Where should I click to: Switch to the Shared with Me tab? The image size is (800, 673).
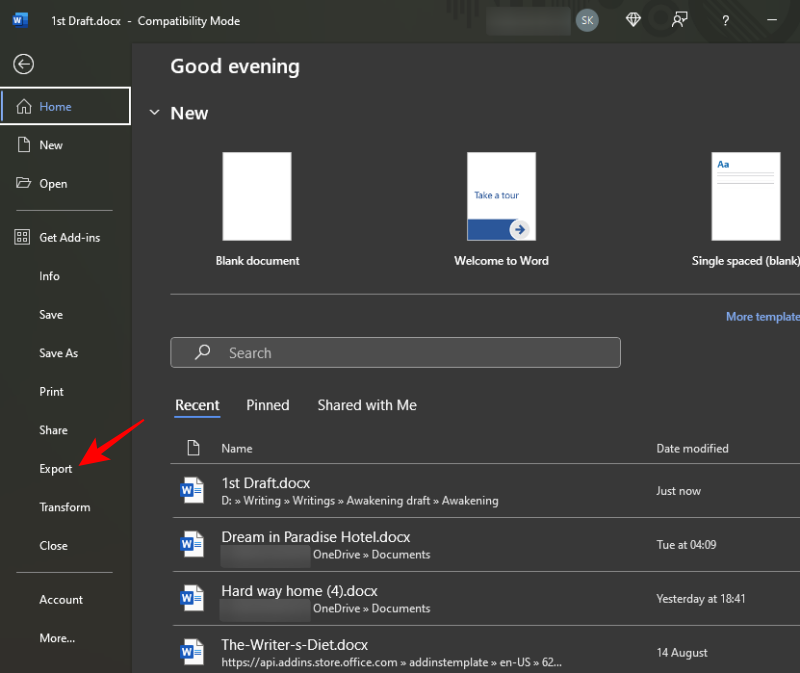point(367,405)
